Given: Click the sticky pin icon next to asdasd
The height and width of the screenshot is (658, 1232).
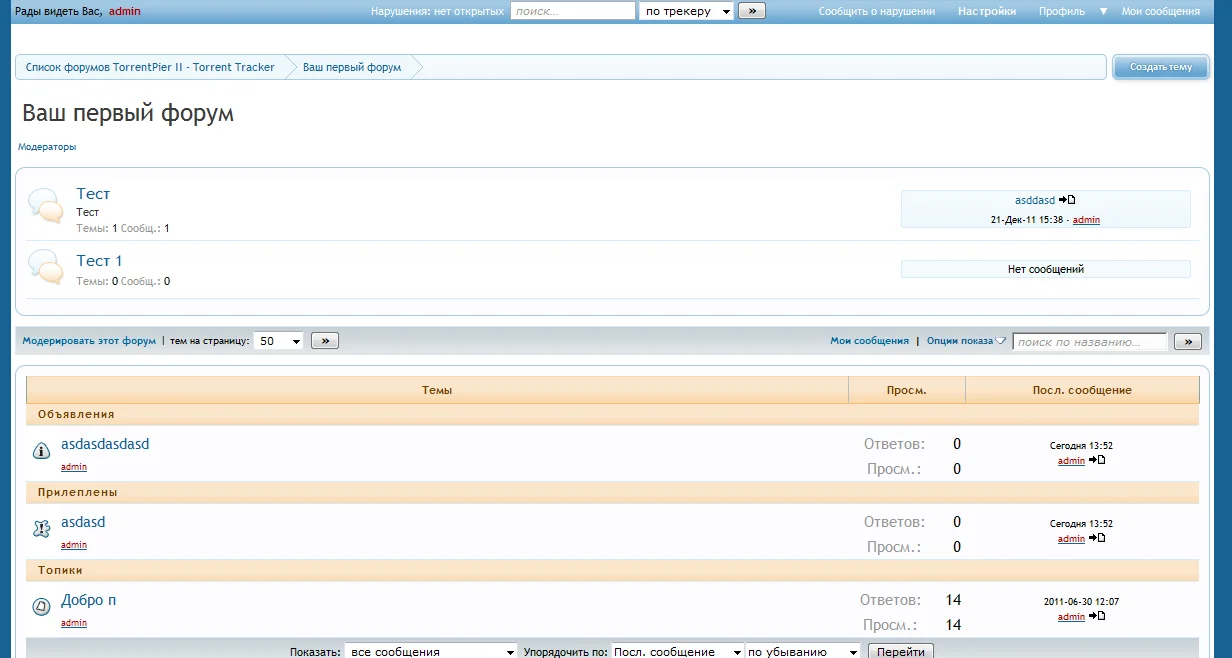Looking at the screenshot, I should coord(42,529).
